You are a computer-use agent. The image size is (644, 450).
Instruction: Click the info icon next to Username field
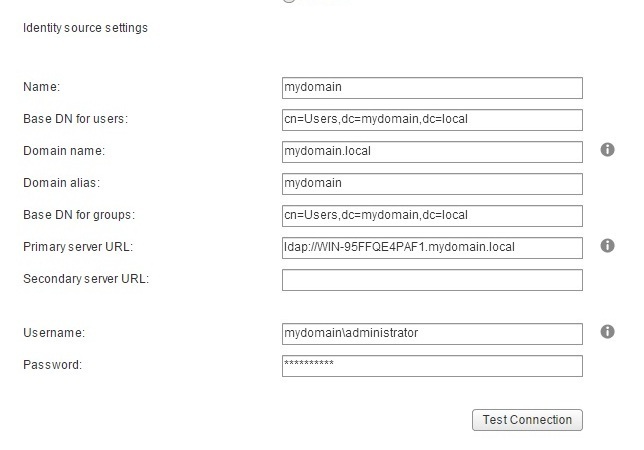[x=607, y=332]
